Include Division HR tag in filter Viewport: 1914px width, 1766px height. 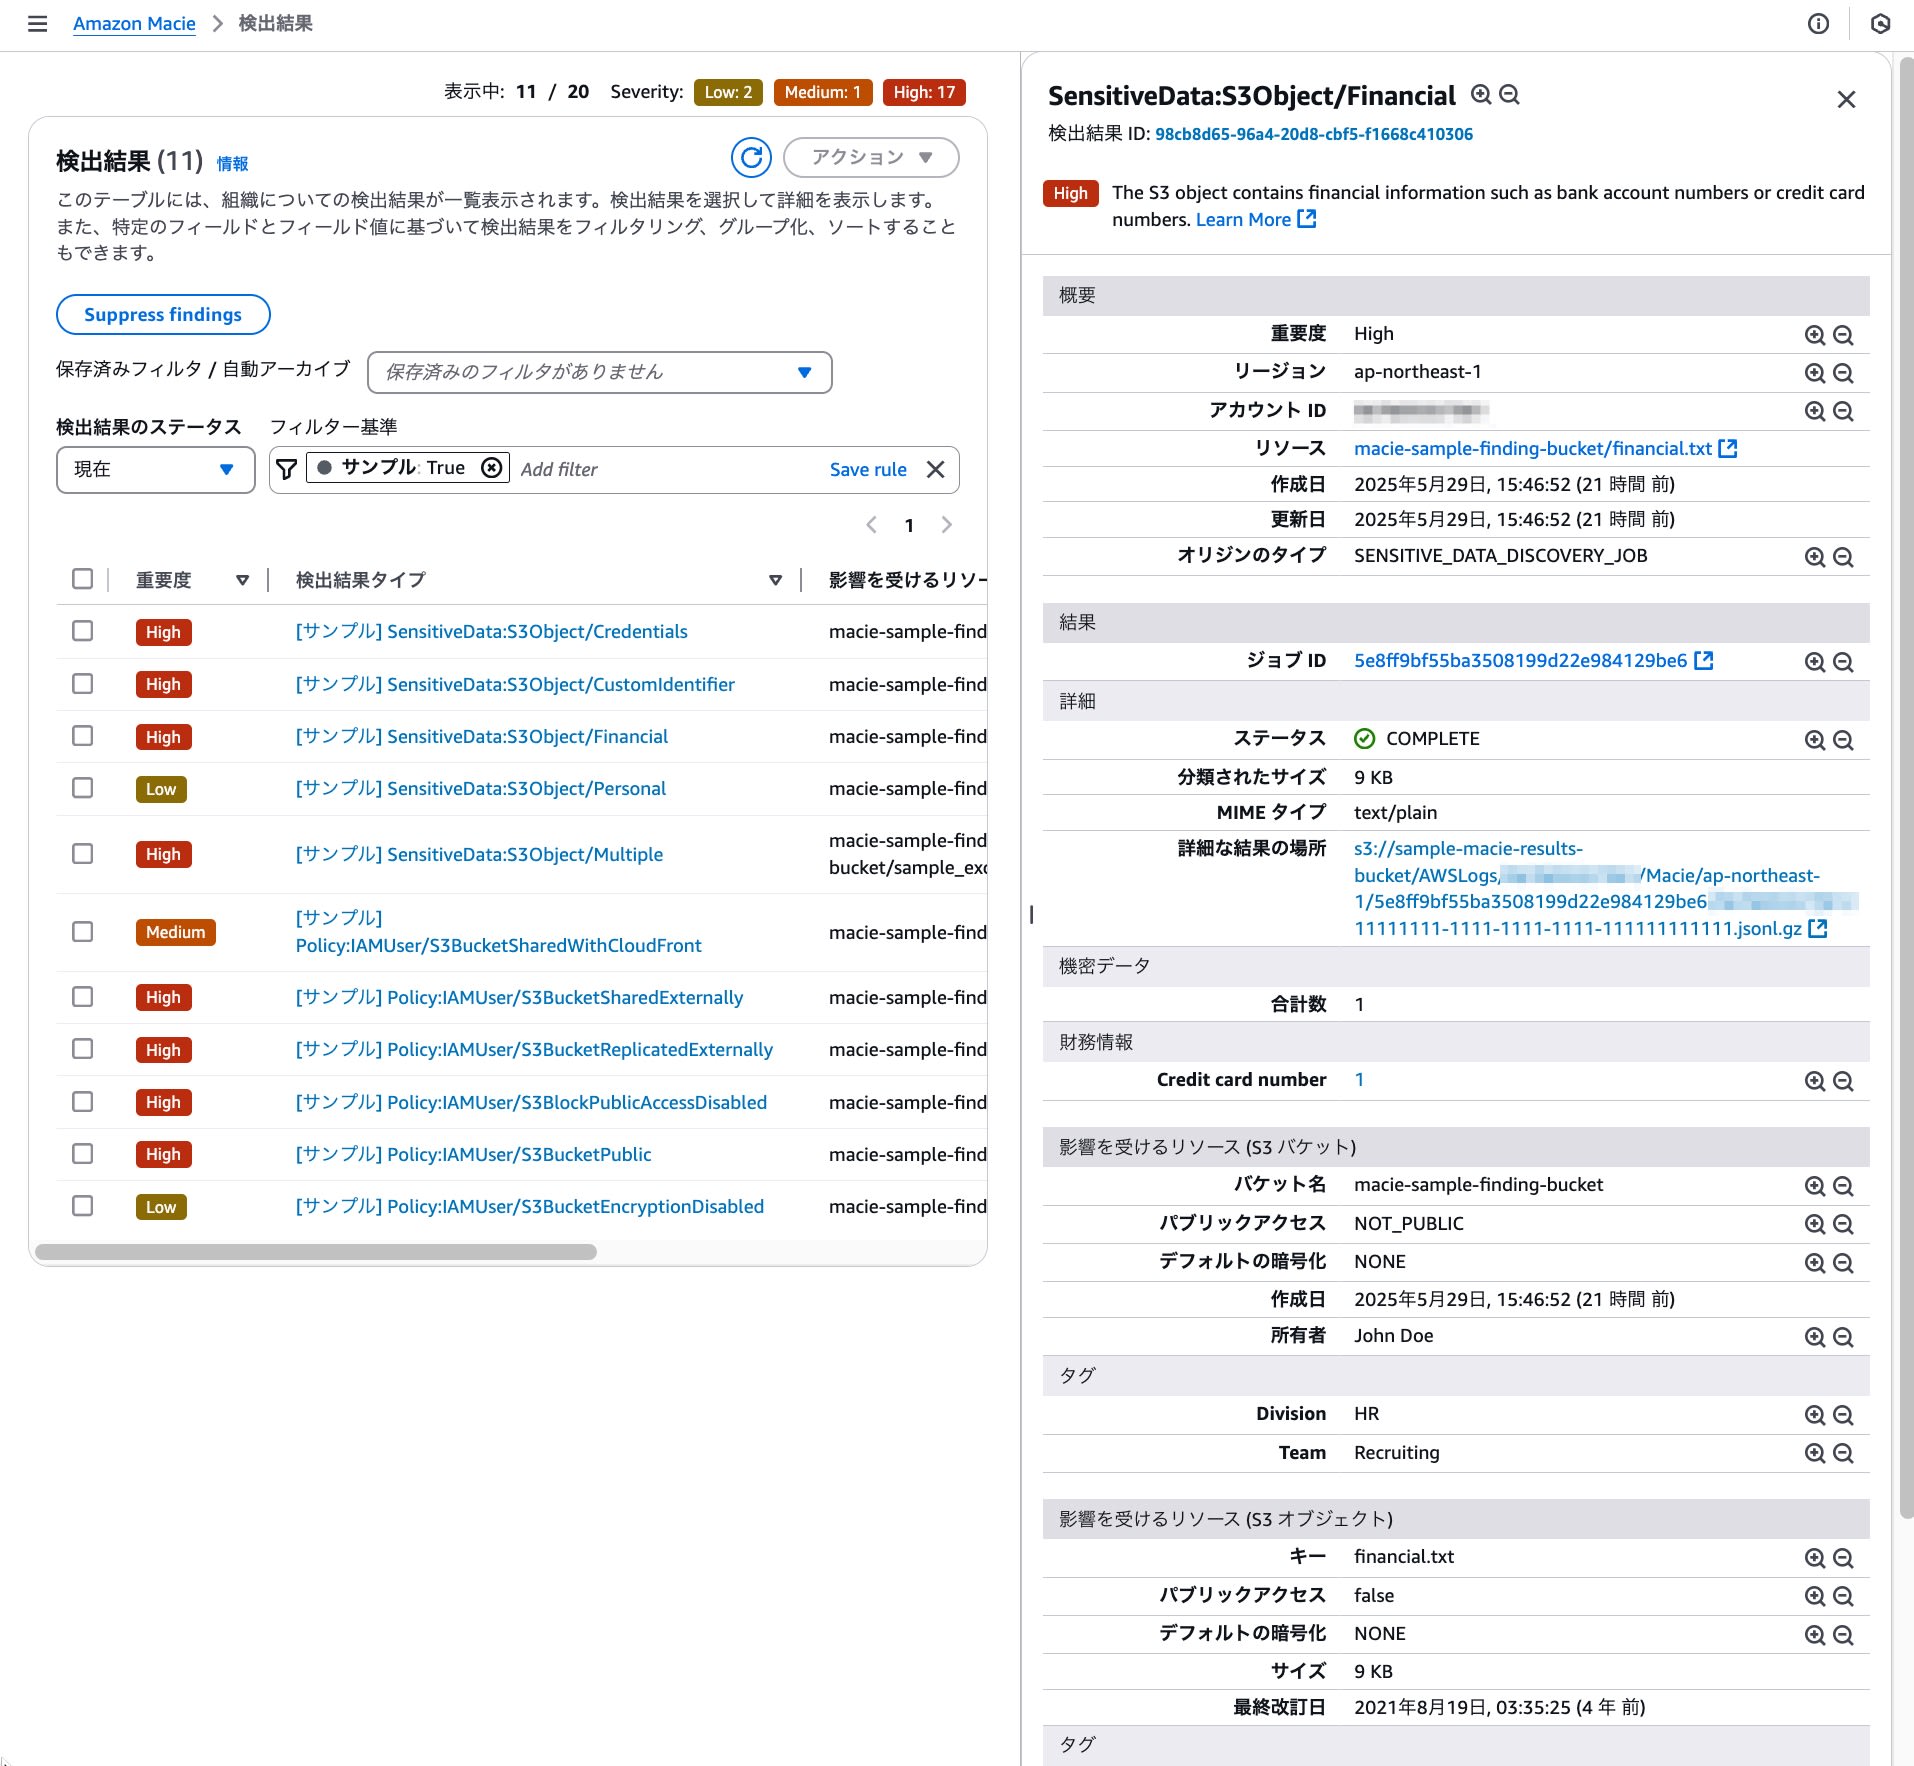pos(1815,1415)
